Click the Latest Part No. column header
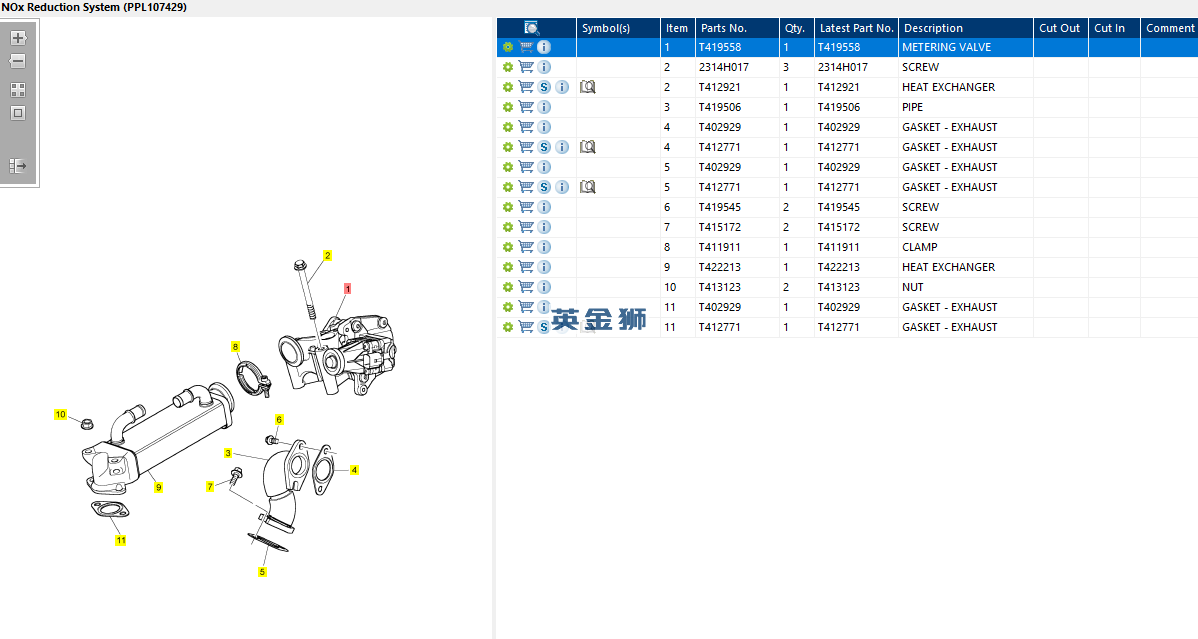 tap(856, 28)
